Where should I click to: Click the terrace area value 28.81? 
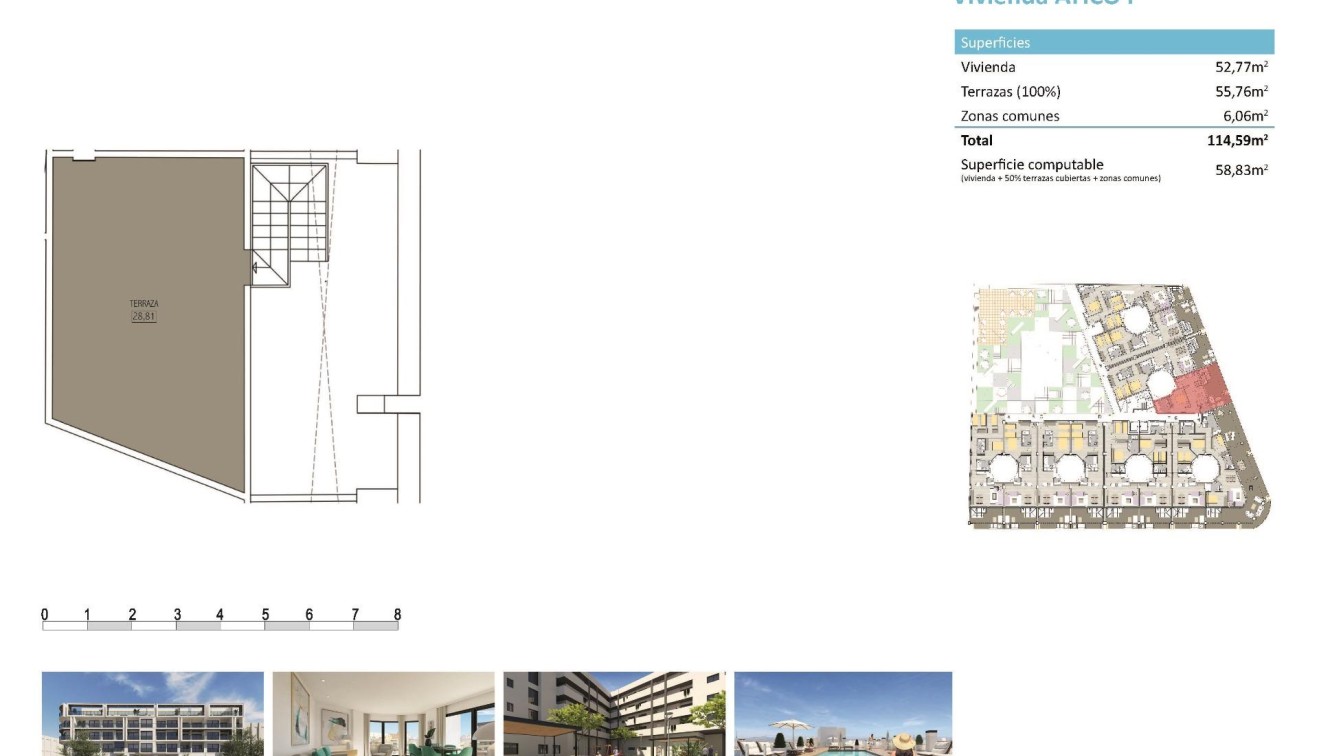click(x=144, y=316)
